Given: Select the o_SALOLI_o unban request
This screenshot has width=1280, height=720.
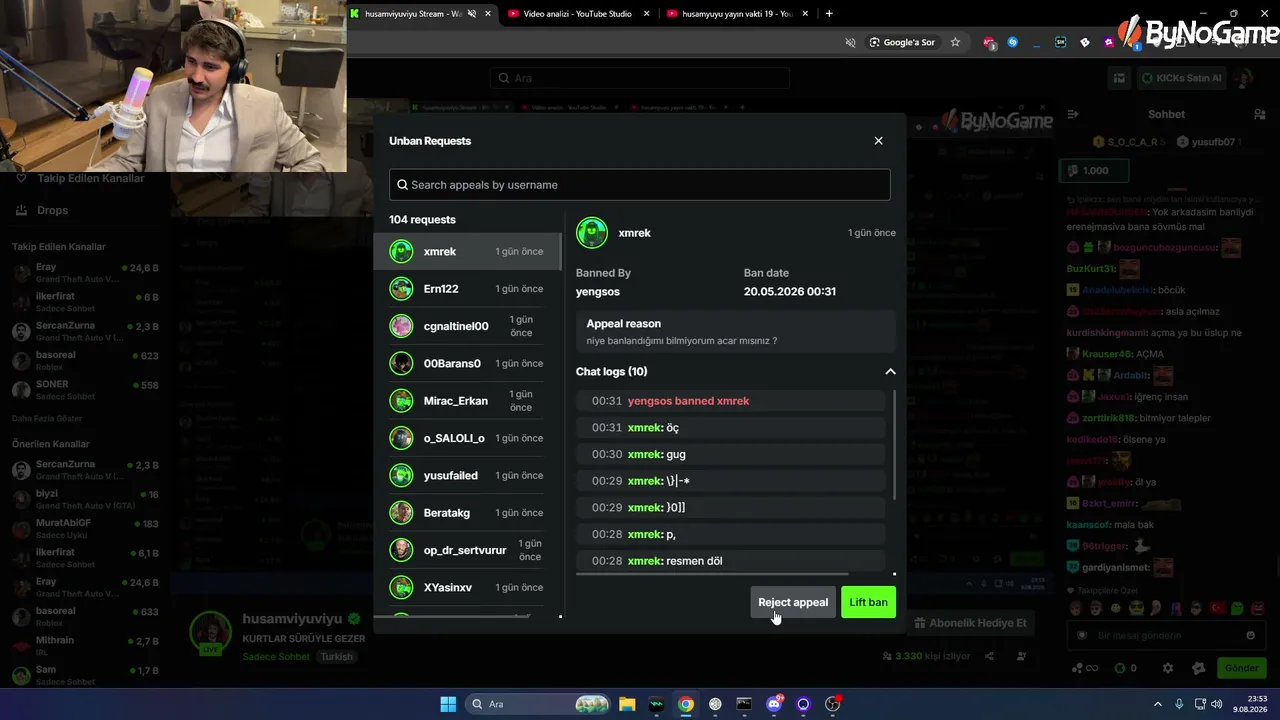Looking at the screenshot, I should coord(467,438).
